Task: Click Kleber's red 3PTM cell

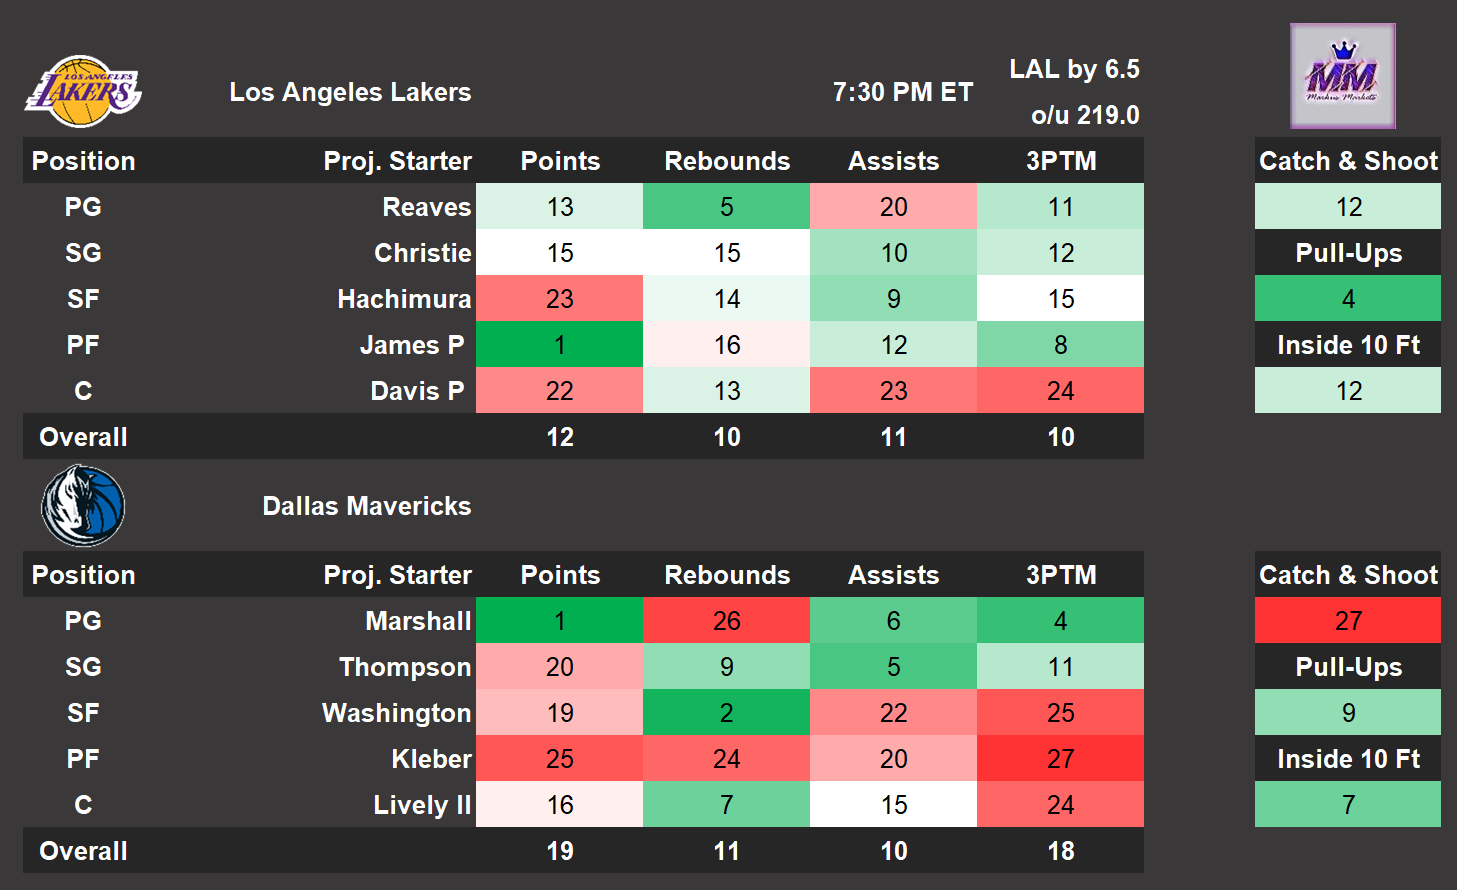Action: [1060, 759]
